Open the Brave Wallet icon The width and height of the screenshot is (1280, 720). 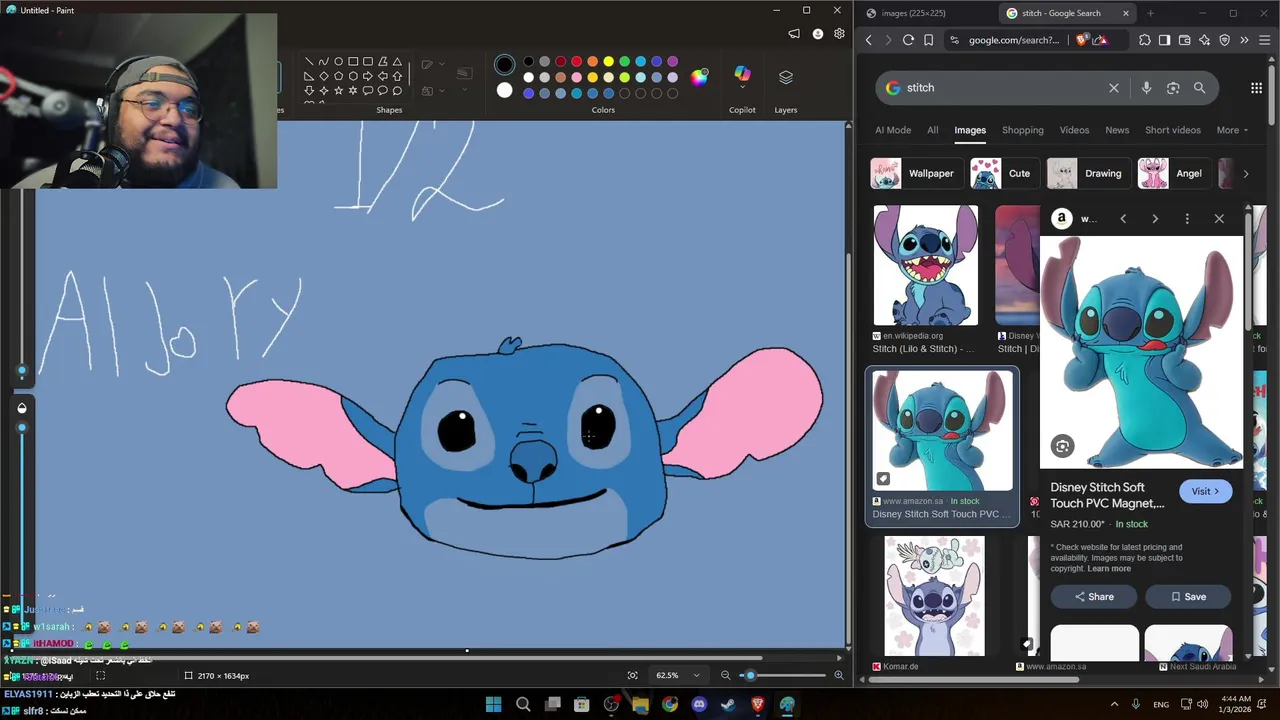coord(1184,40)
